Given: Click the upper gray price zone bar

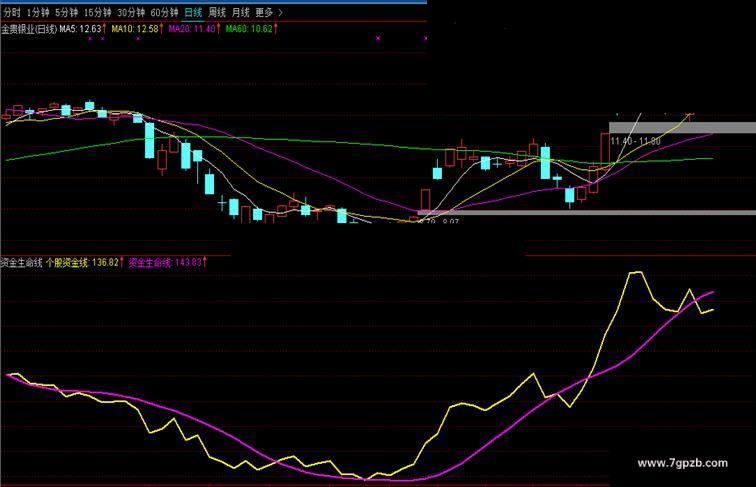Looking at the screenshot, I should [682, 128].
